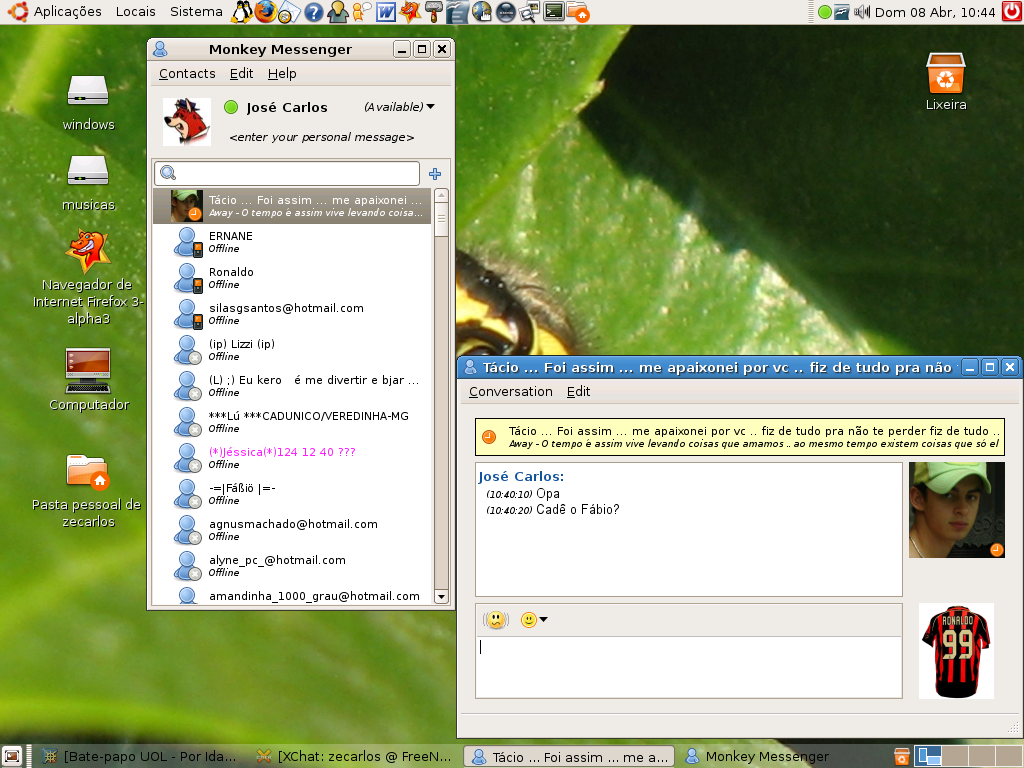Viewport: 1024px width, 768px height.
Task: Click the red shutdown power icon
Action: tap(1011, 12)
